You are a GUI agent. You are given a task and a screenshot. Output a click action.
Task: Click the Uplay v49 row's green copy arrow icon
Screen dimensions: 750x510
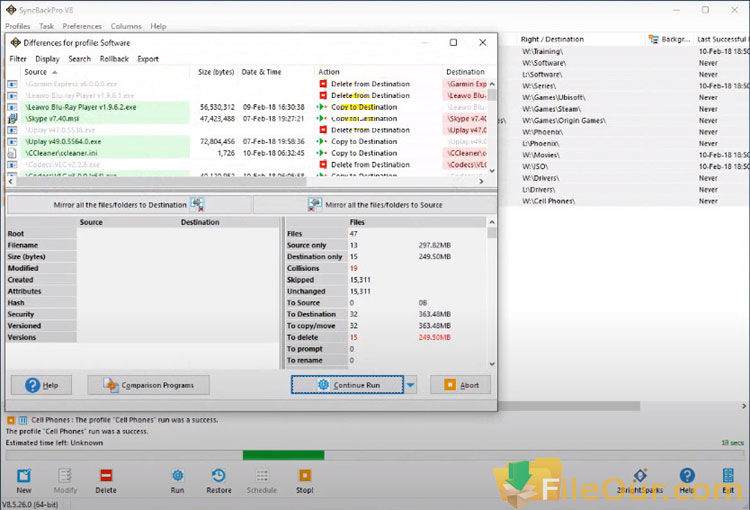click(322, 142)
